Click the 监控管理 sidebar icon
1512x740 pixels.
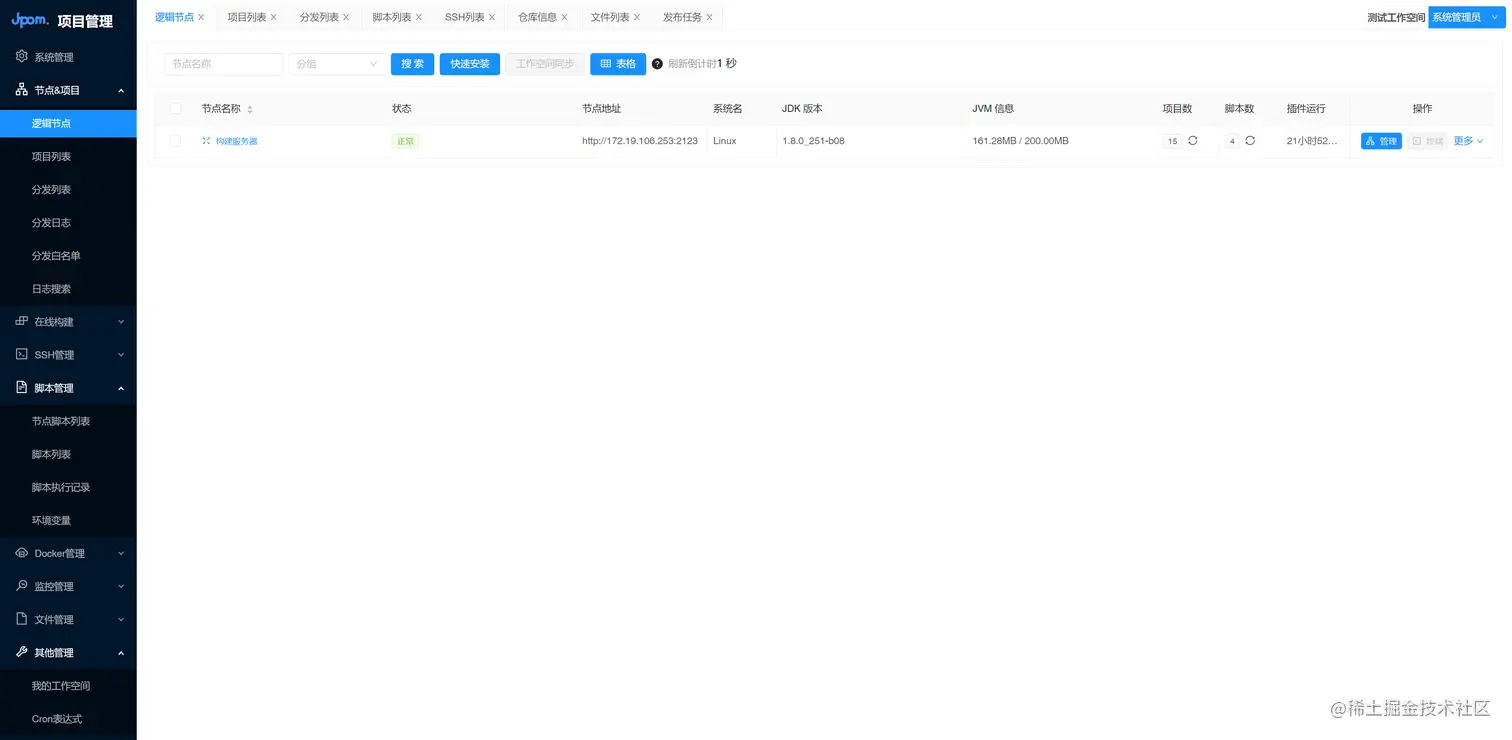pos(22,586)
